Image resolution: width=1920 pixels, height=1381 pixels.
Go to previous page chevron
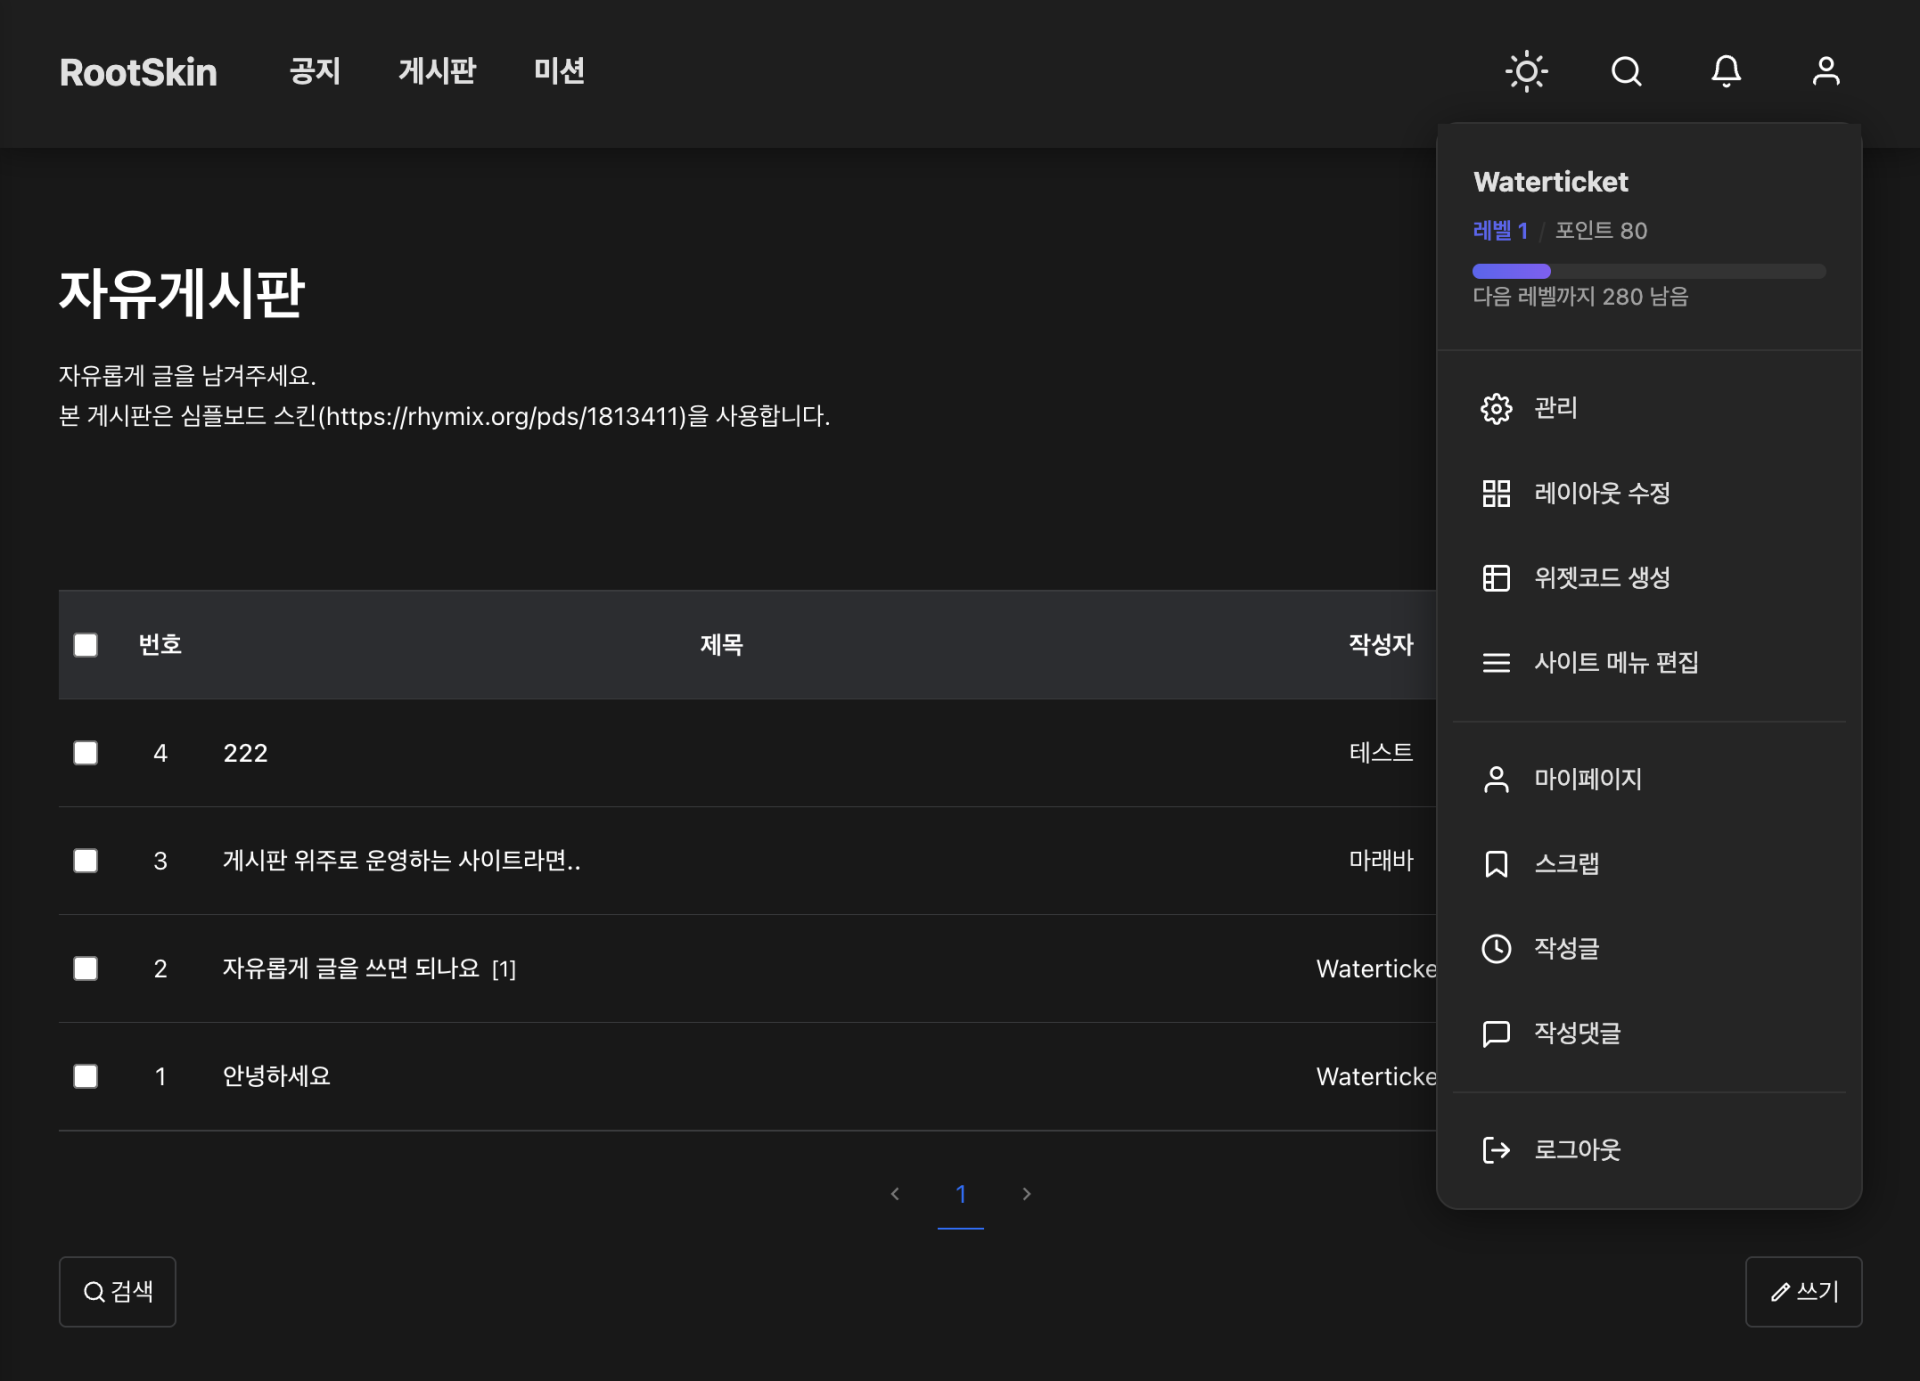click(x=895, y=1194)
